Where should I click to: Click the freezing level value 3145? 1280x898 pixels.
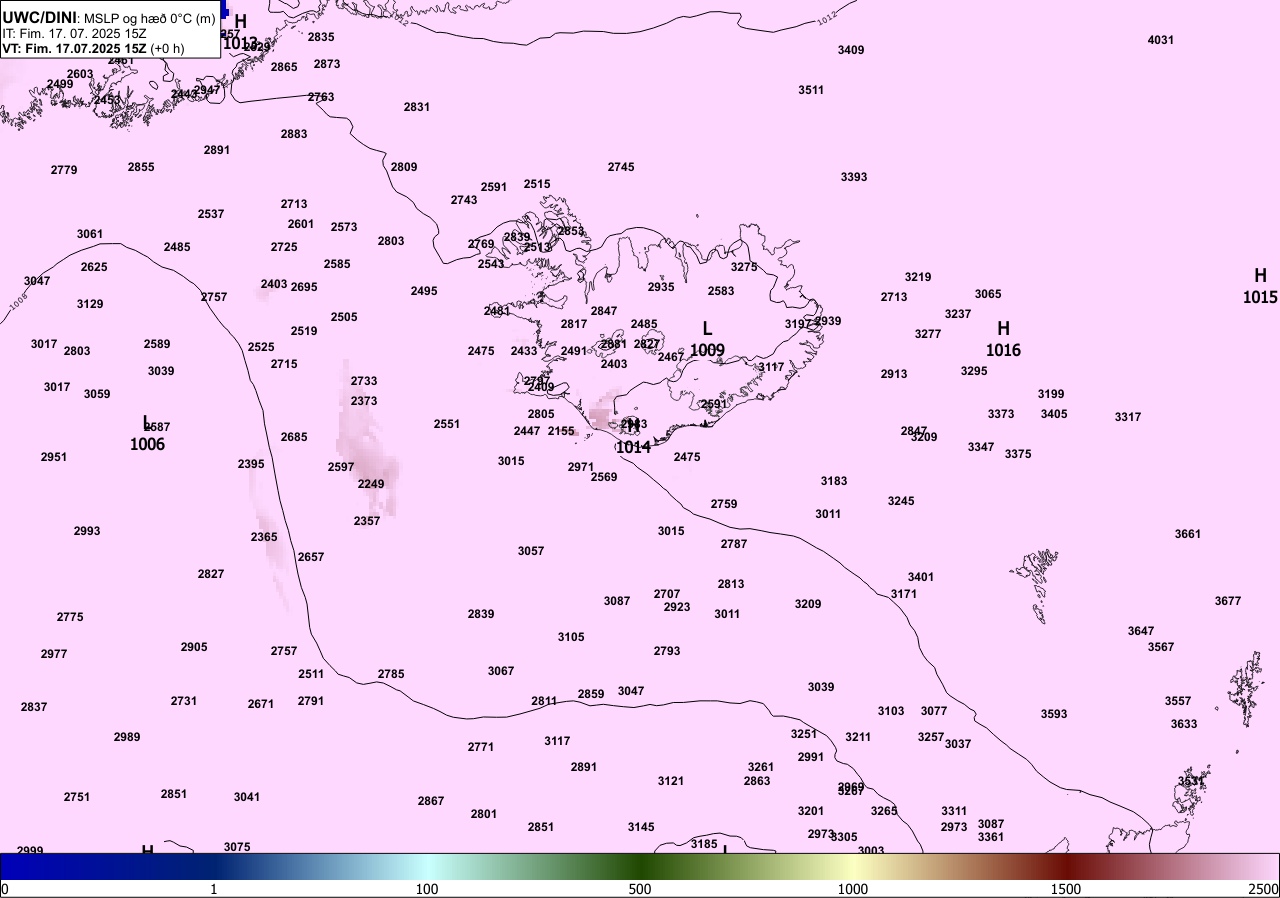pyautogui.click(x=641, y=827)
